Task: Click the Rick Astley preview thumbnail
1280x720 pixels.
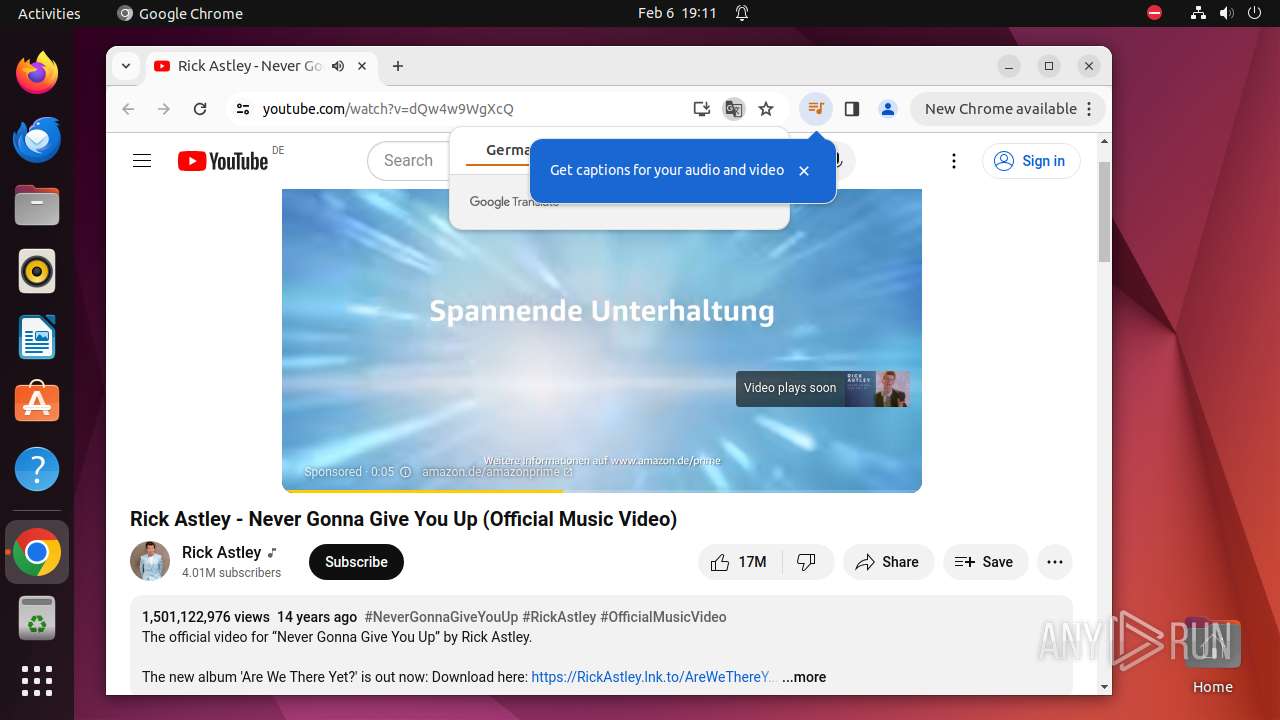Action: pos(877,388)
